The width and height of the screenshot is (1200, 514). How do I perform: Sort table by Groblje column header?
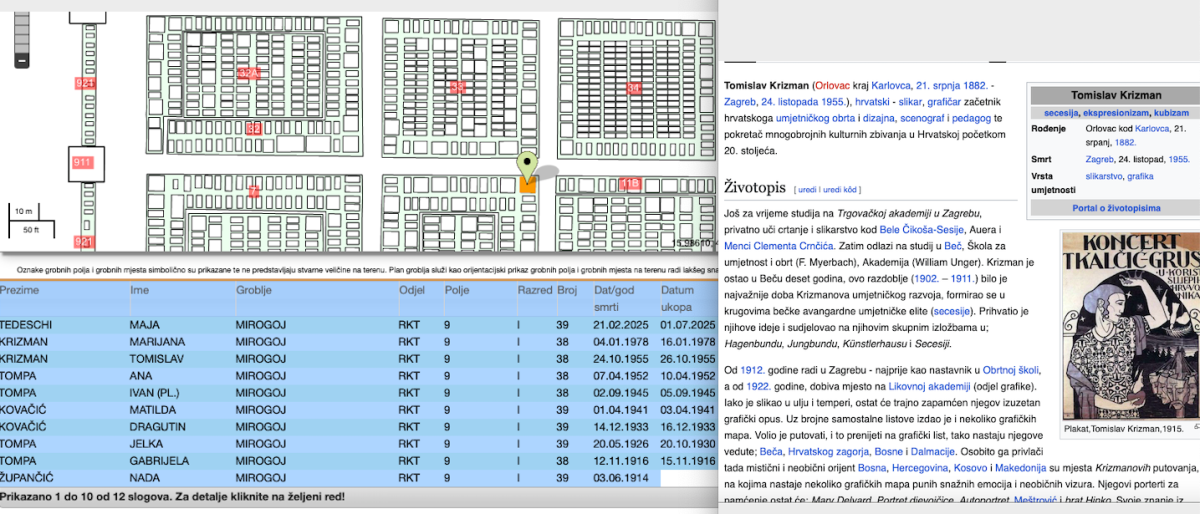pos(255,290)
